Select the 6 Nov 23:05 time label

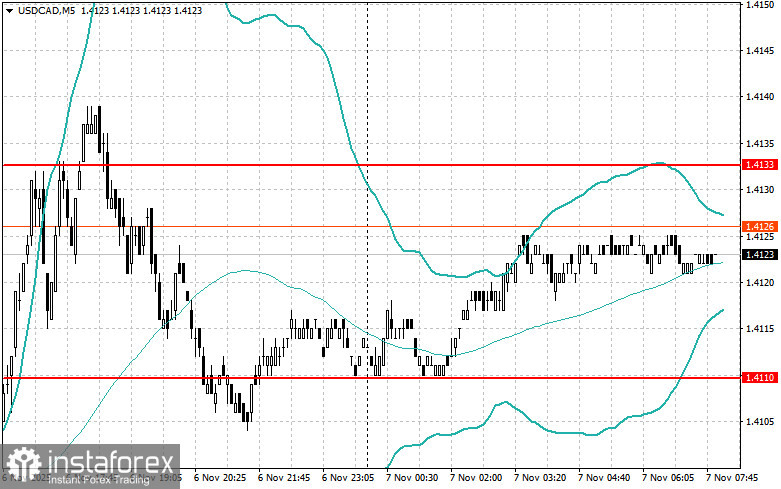tap(348, 478)
